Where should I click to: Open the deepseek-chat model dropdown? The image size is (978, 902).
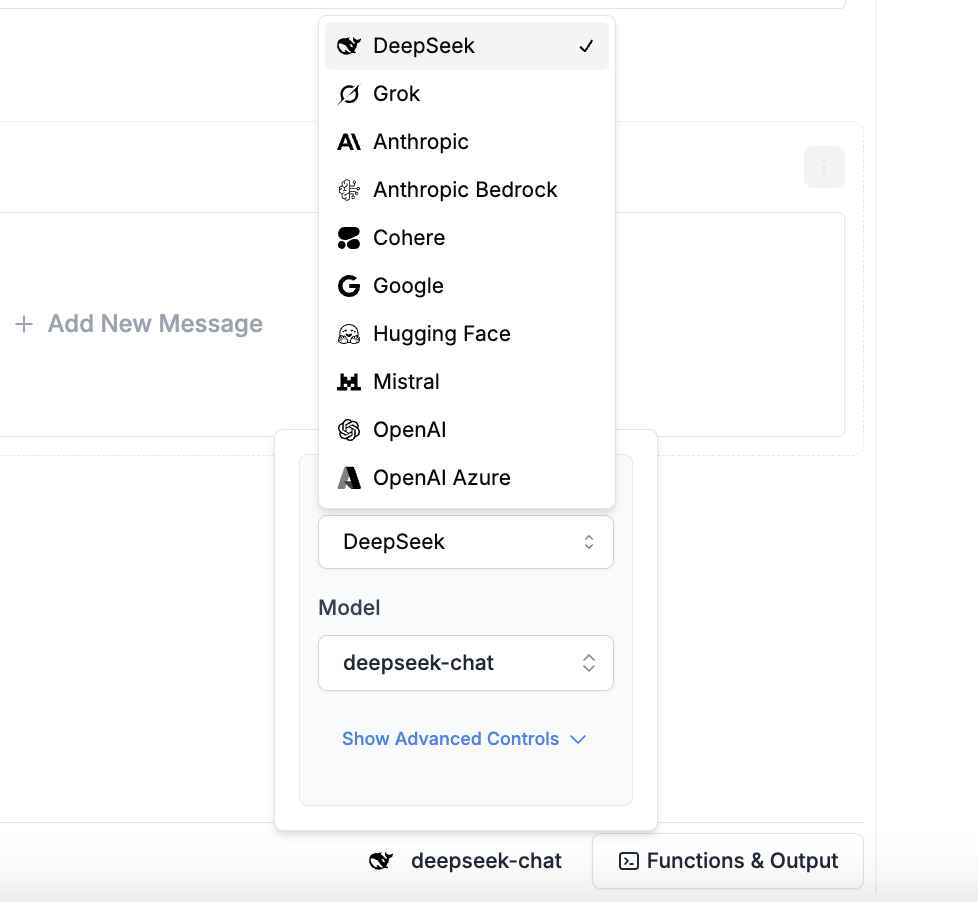tap(465, 662)
